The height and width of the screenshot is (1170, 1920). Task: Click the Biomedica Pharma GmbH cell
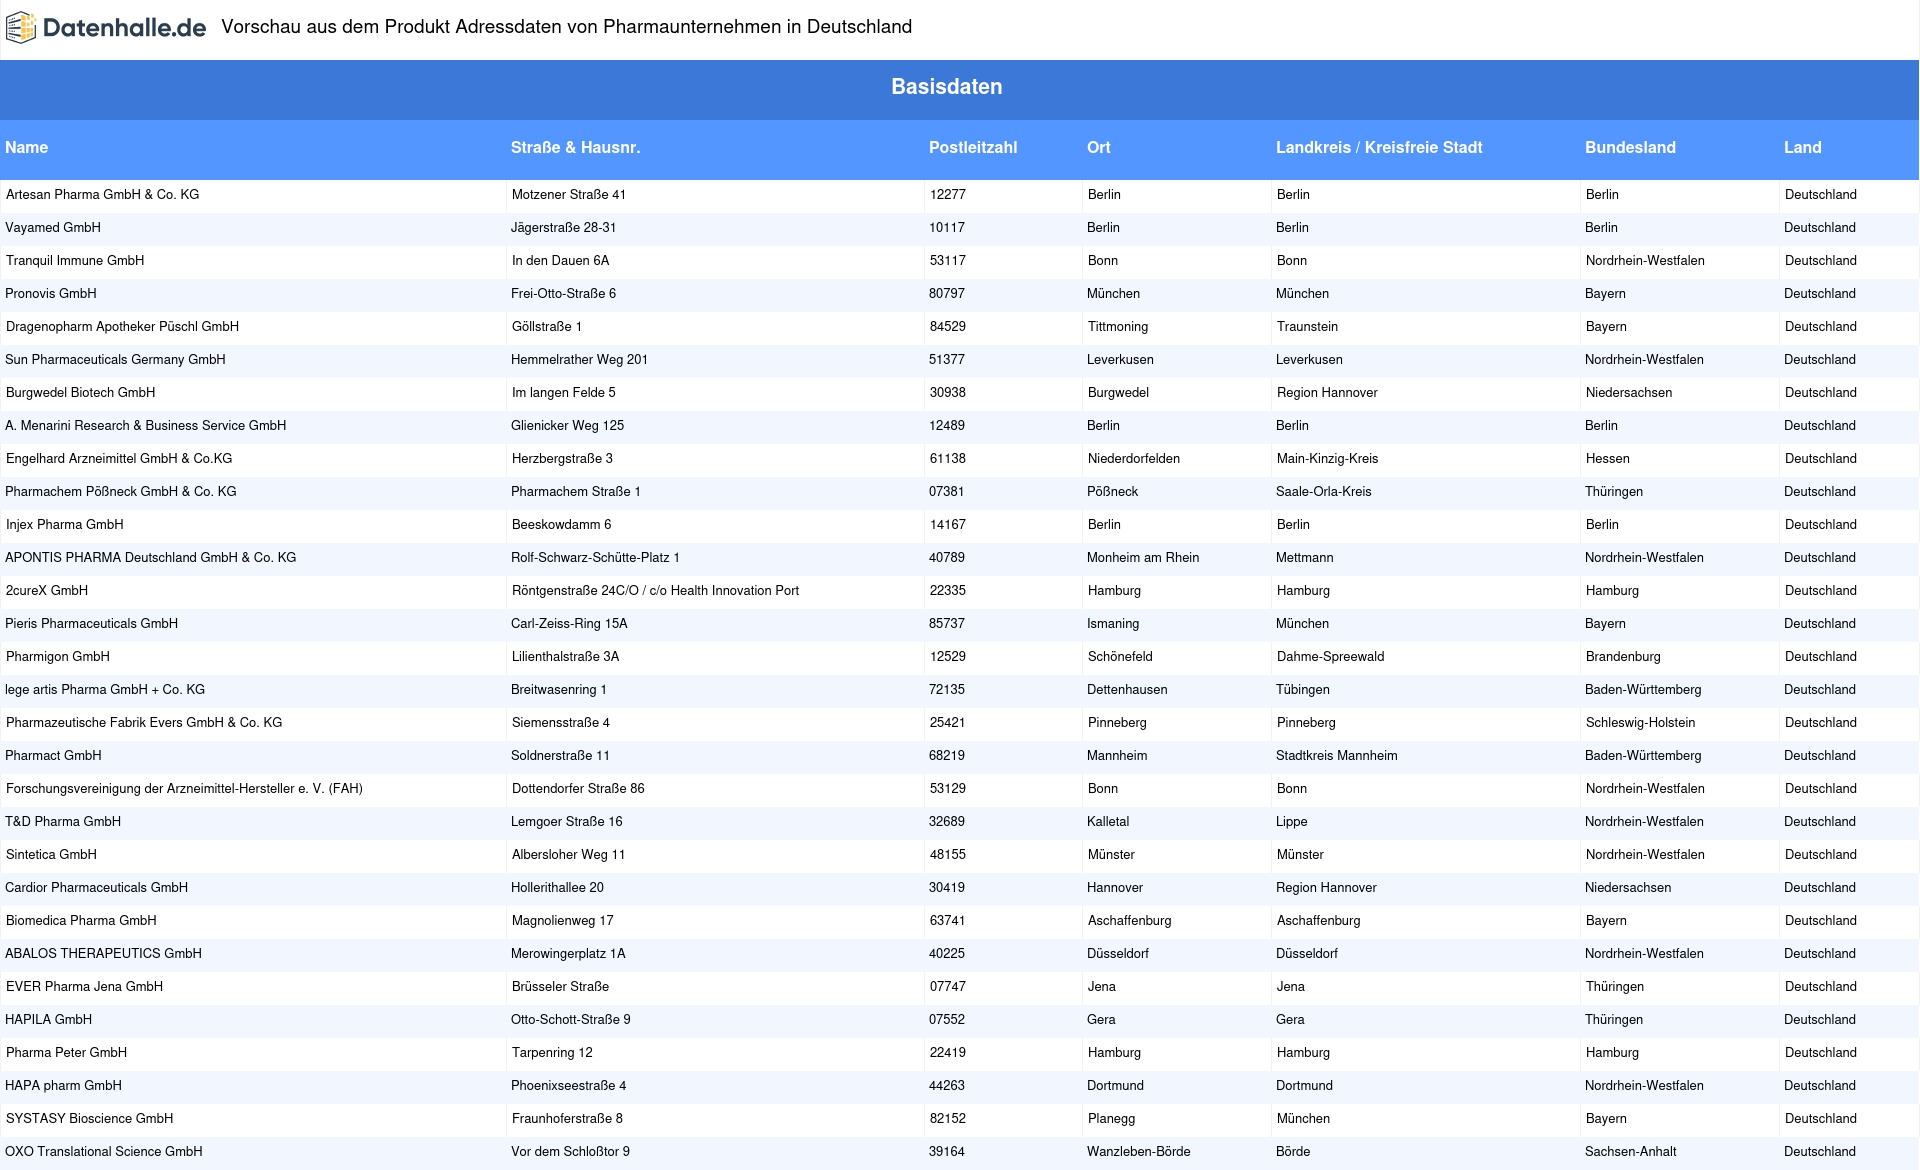coord(81,921)
